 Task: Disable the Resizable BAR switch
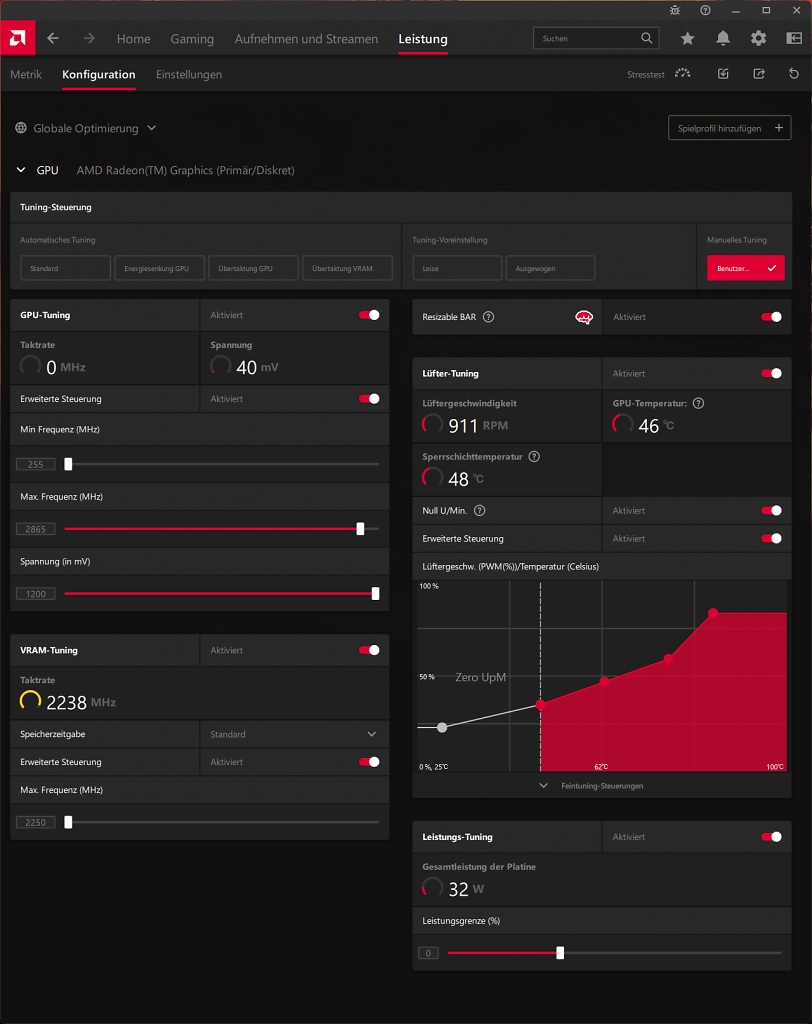pyautogui.click(x=771, y=317)
